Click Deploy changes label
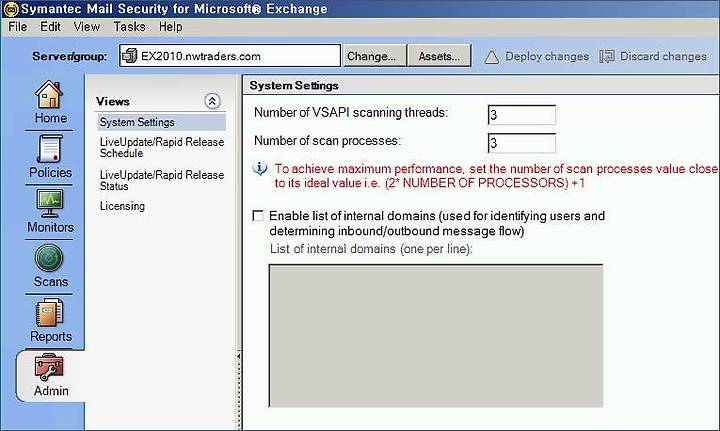 coord(547,56)
